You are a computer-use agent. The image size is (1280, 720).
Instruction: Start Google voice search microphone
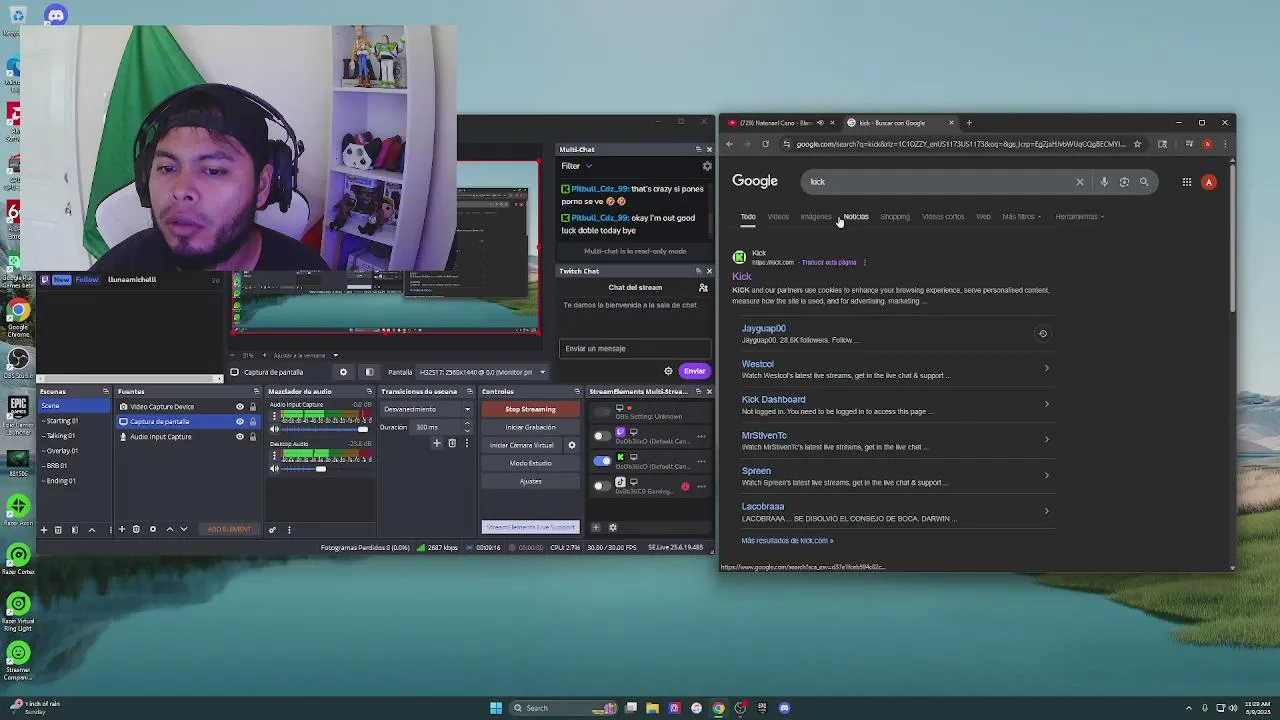(x=1104, y=182)
